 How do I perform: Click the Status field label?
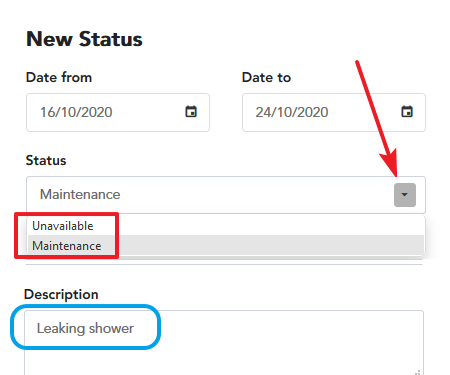point(46,160)
